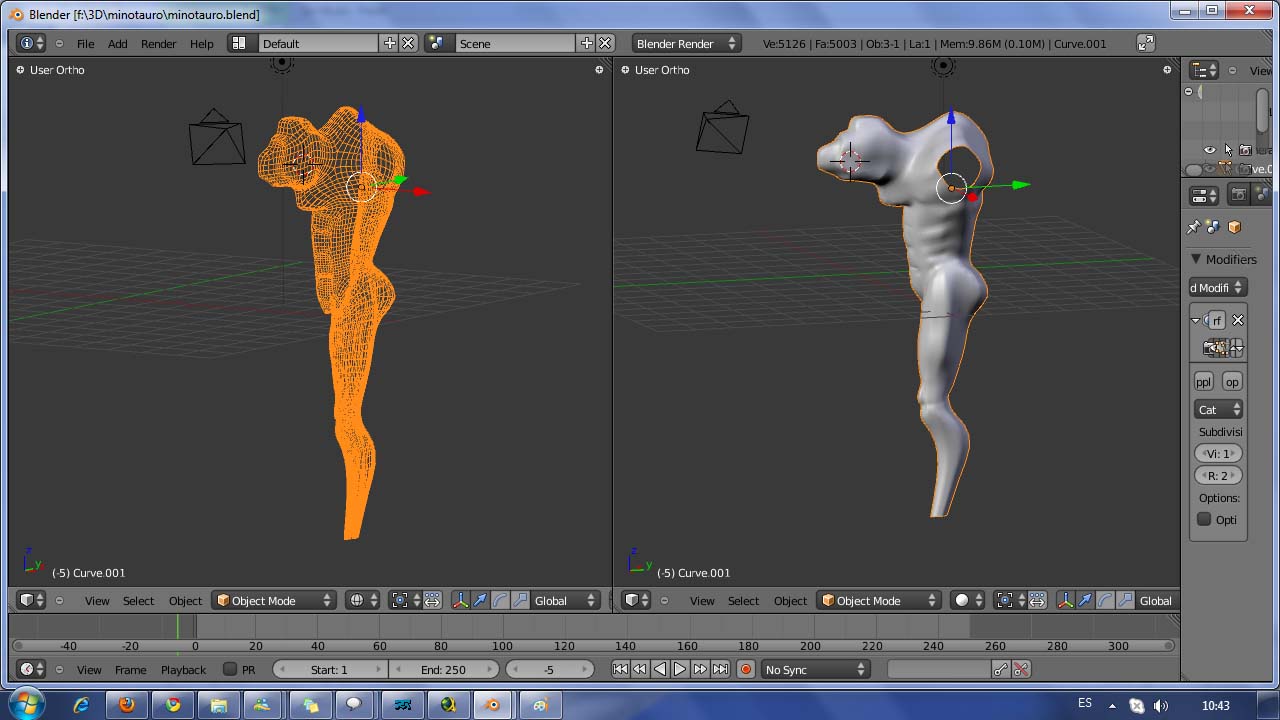Click the End: 250 frame field

click(443, 670)
